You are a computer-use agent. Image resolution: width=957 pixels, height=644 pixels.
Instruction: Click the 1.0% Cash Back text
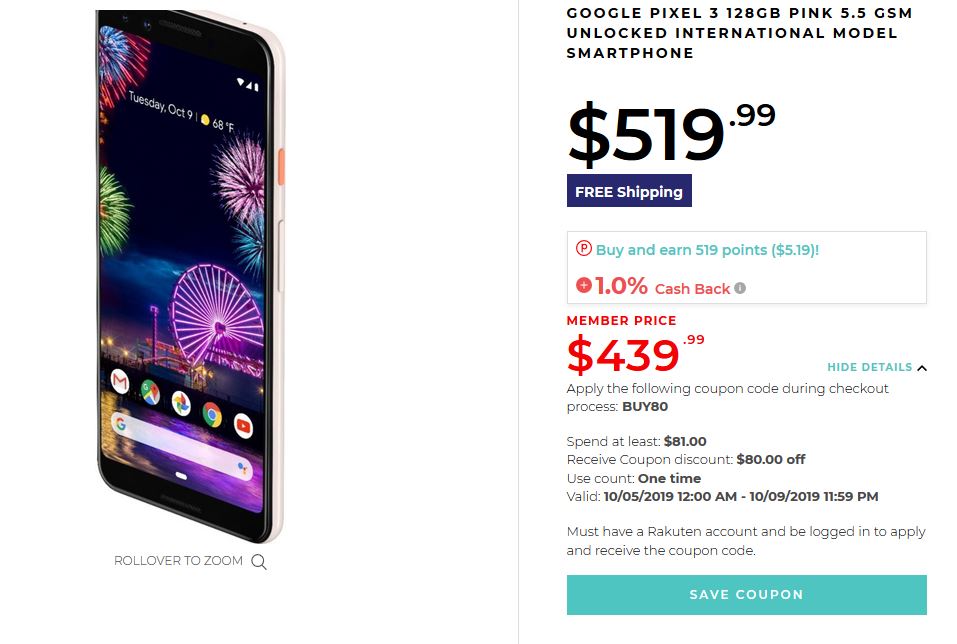point(662,286)
